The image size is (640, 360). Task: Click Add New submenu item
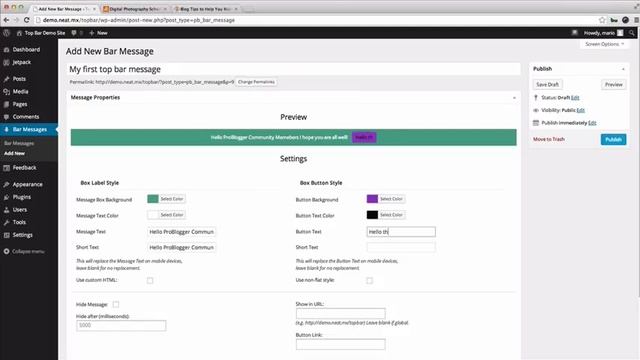[14, 153]
